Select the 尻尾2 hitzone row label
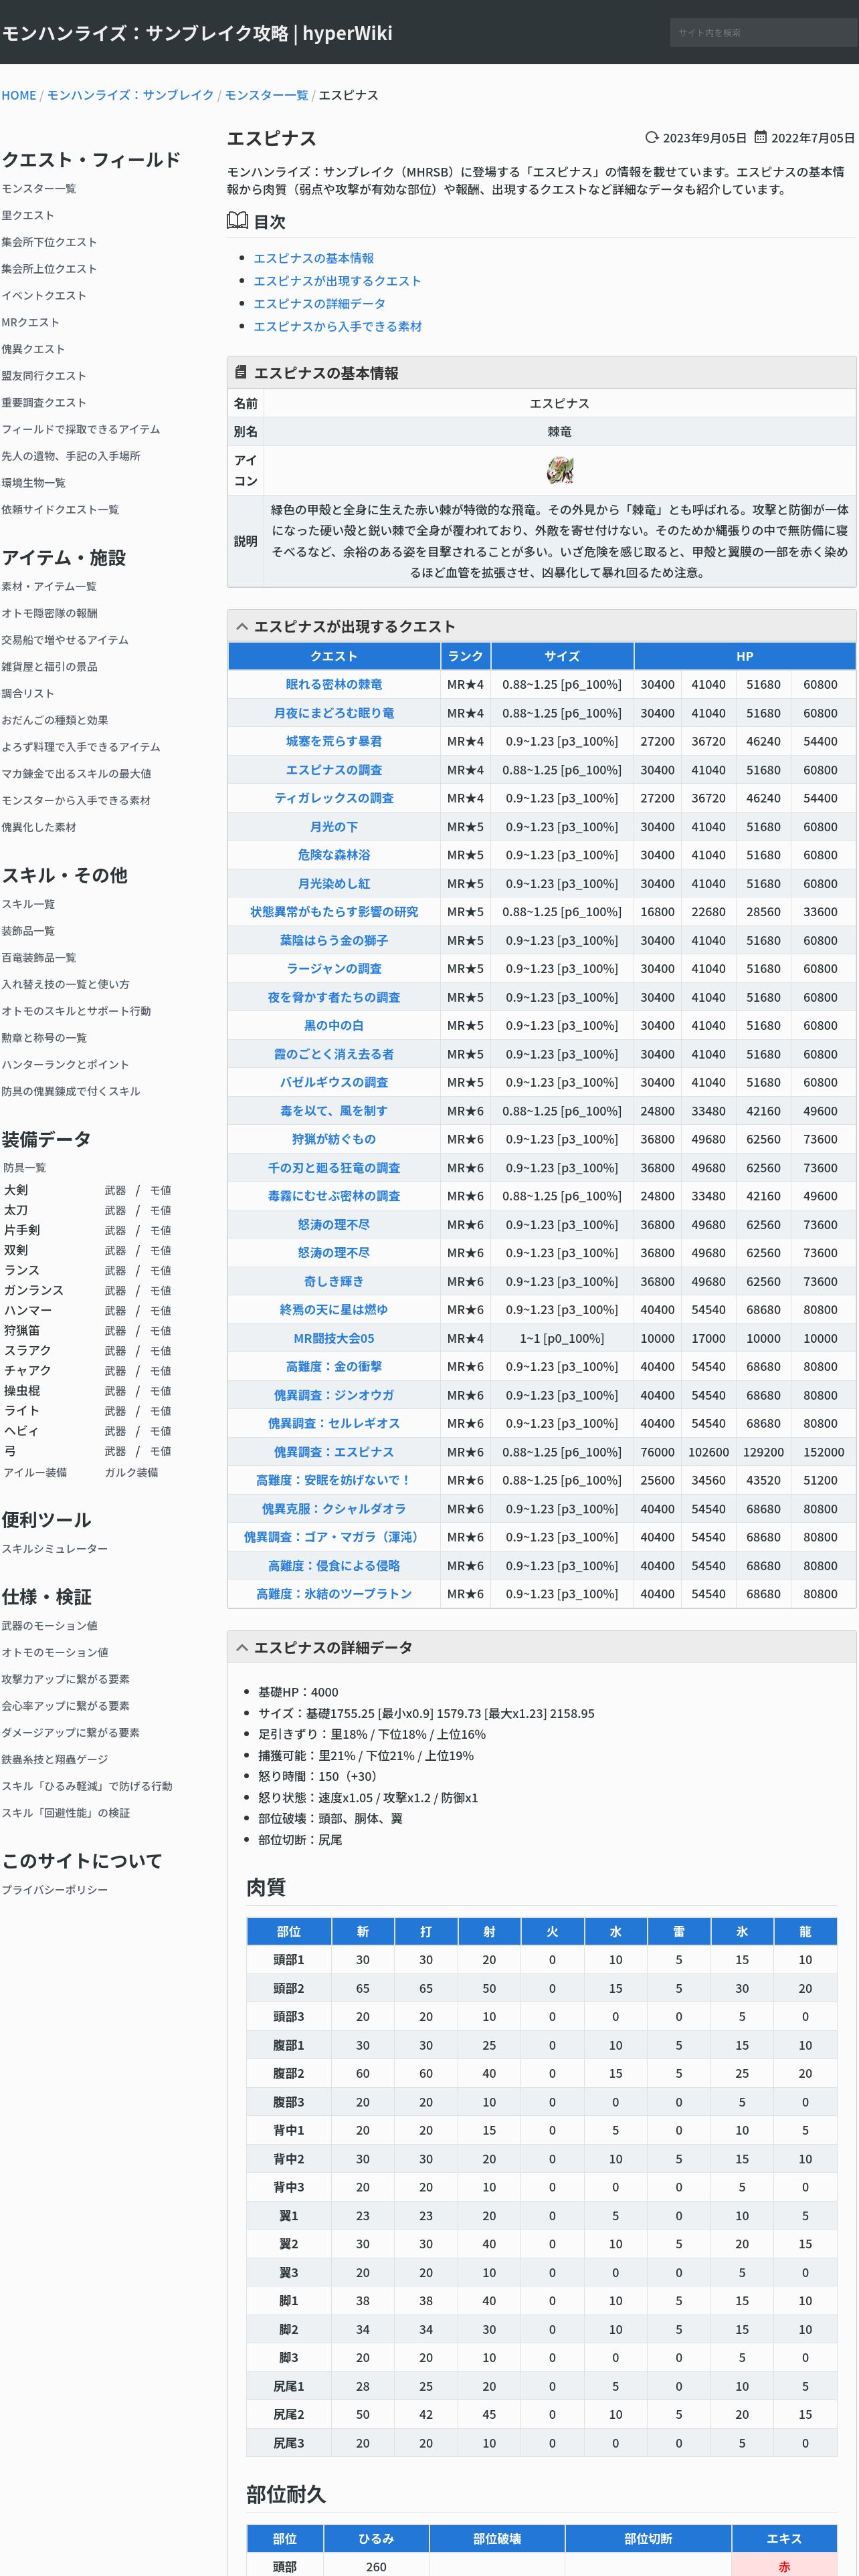The width and height of the screenshot is (859, 2576). [288, 2414]
